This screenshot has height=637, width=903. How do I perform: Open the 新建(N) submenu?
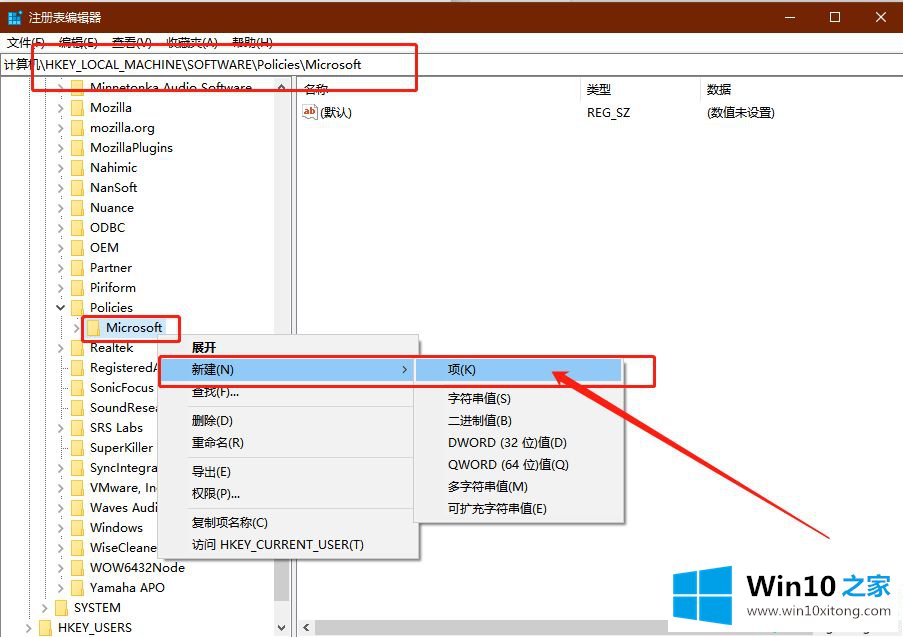click(x=286, y=370)
